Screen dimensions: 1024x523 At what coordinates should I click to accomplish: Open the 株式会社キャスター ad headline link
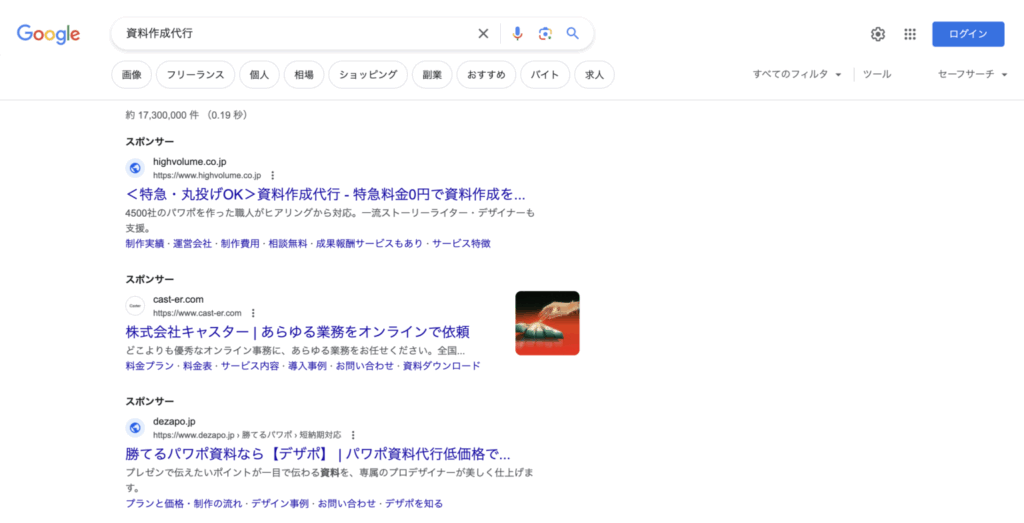297,331
